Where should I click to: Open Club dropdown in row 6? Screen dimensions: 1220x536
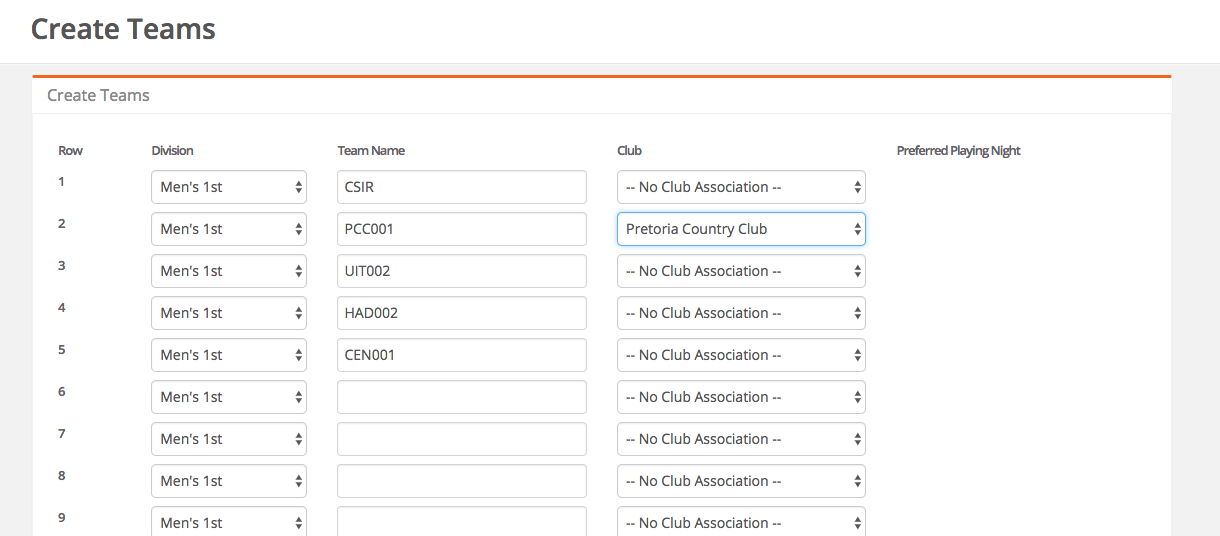tap(741, 397)
